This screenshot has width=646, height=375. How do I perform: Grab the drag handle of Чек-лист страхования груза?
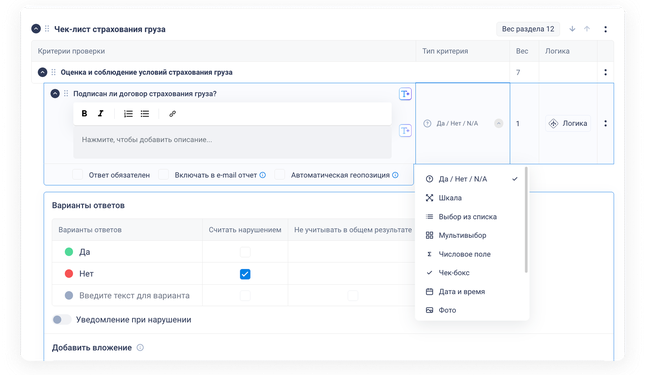point(47,29)
